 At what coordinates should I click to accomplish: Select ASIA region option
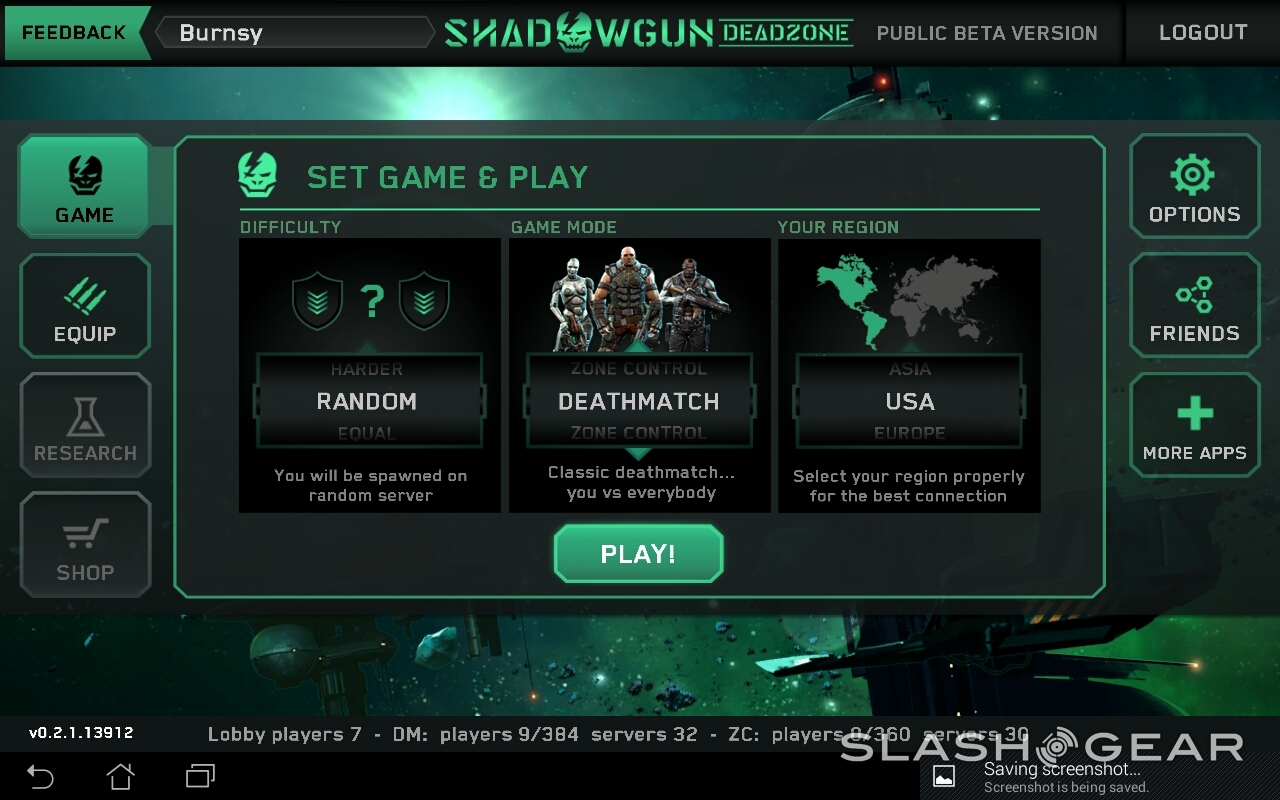pos(910,369)
